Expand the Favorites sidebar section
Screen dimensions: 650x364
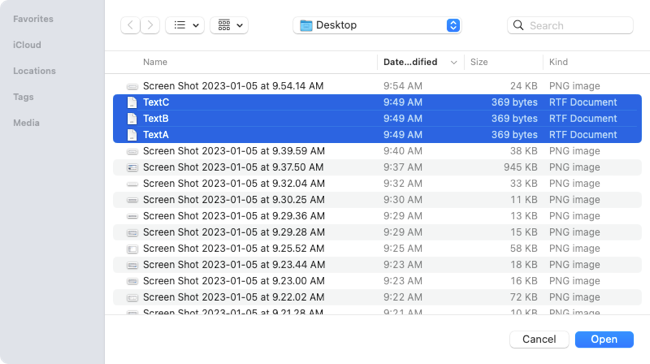click(33, 19)
